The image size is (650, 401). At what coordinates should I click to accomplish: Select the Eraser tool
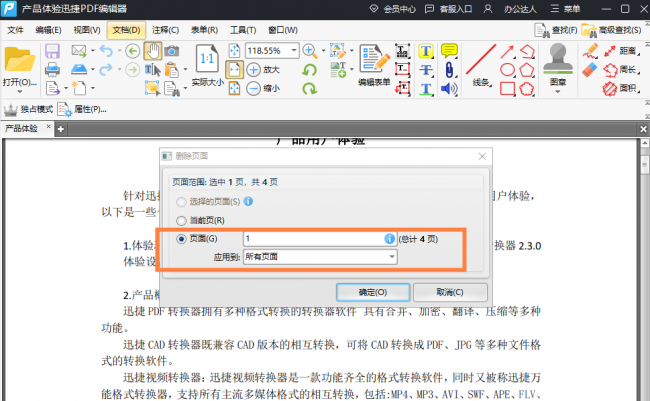tap(589, 70)
